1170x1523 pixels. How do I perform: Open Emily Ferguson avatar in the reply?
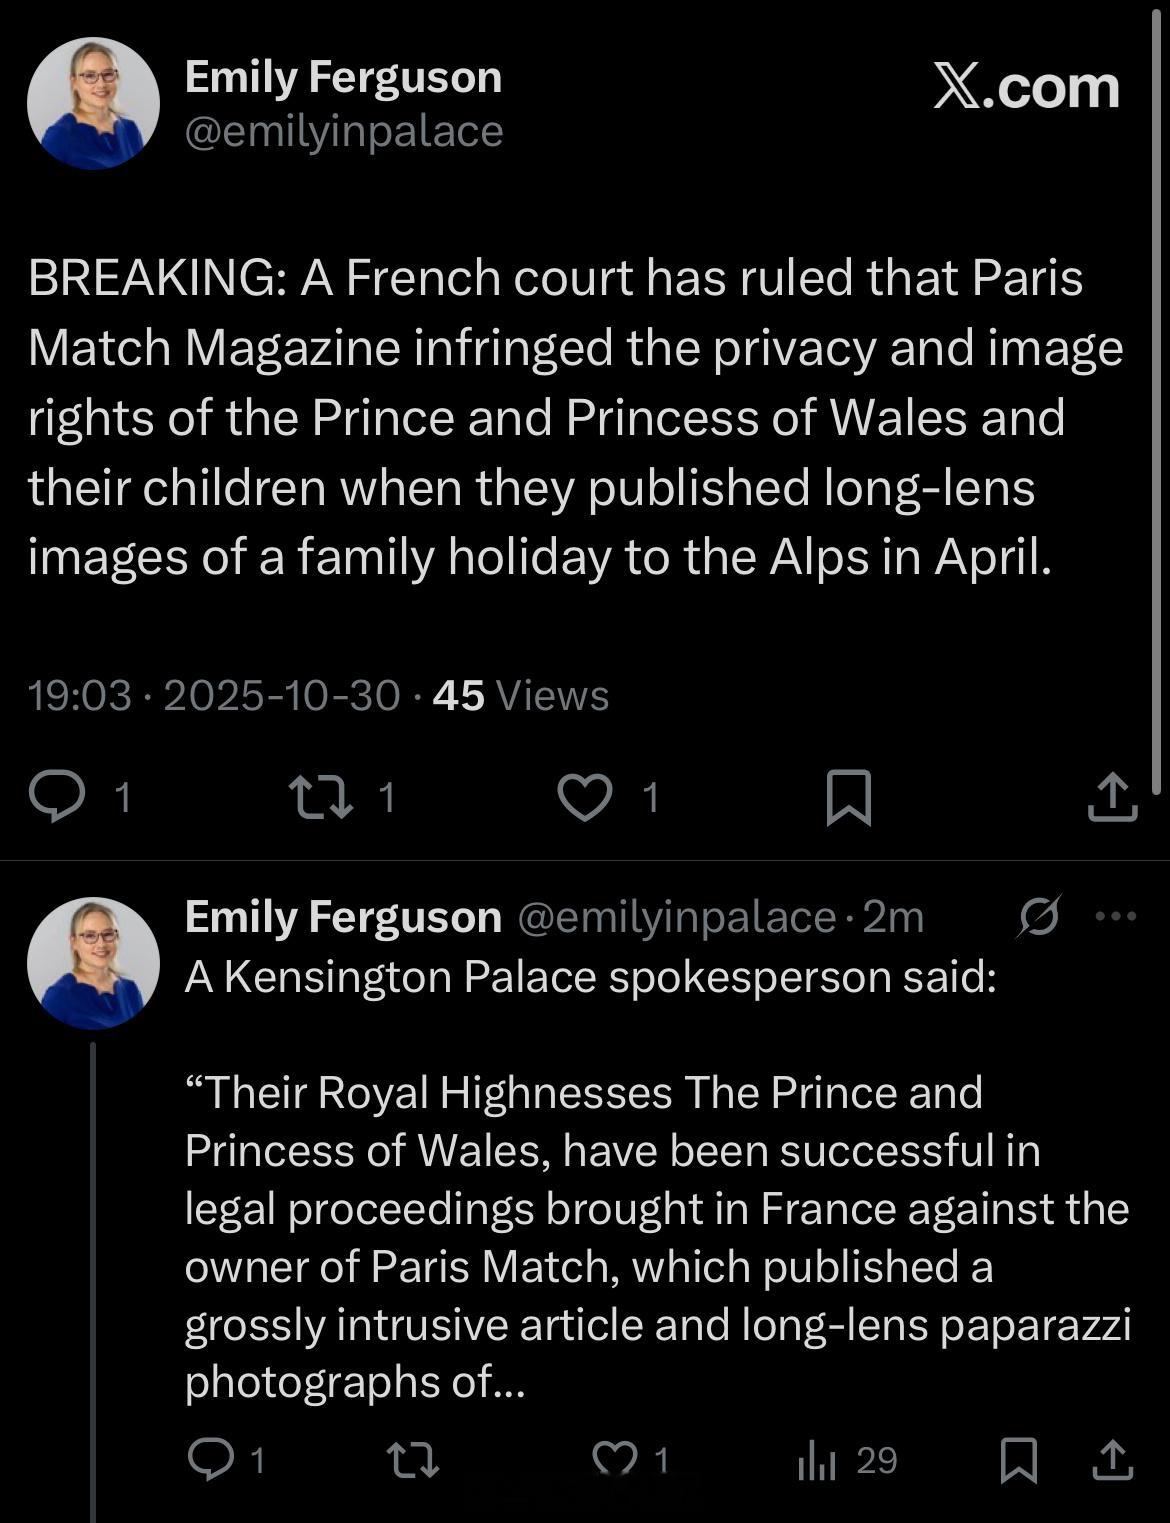click(x=93, y=963)
